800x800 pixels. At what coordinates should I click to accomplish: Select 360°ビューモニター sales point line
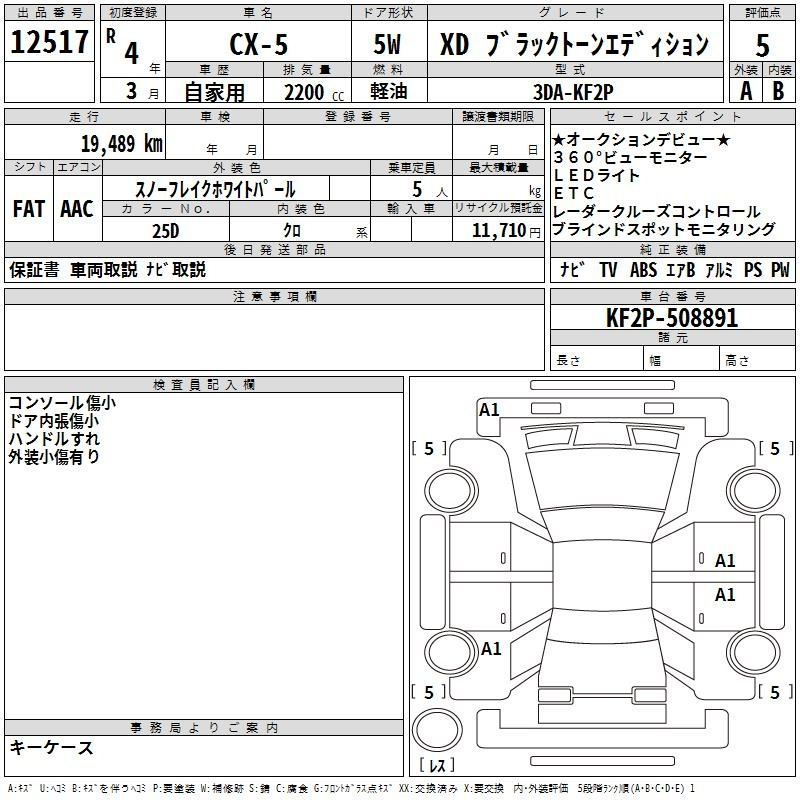click(630, 157)
